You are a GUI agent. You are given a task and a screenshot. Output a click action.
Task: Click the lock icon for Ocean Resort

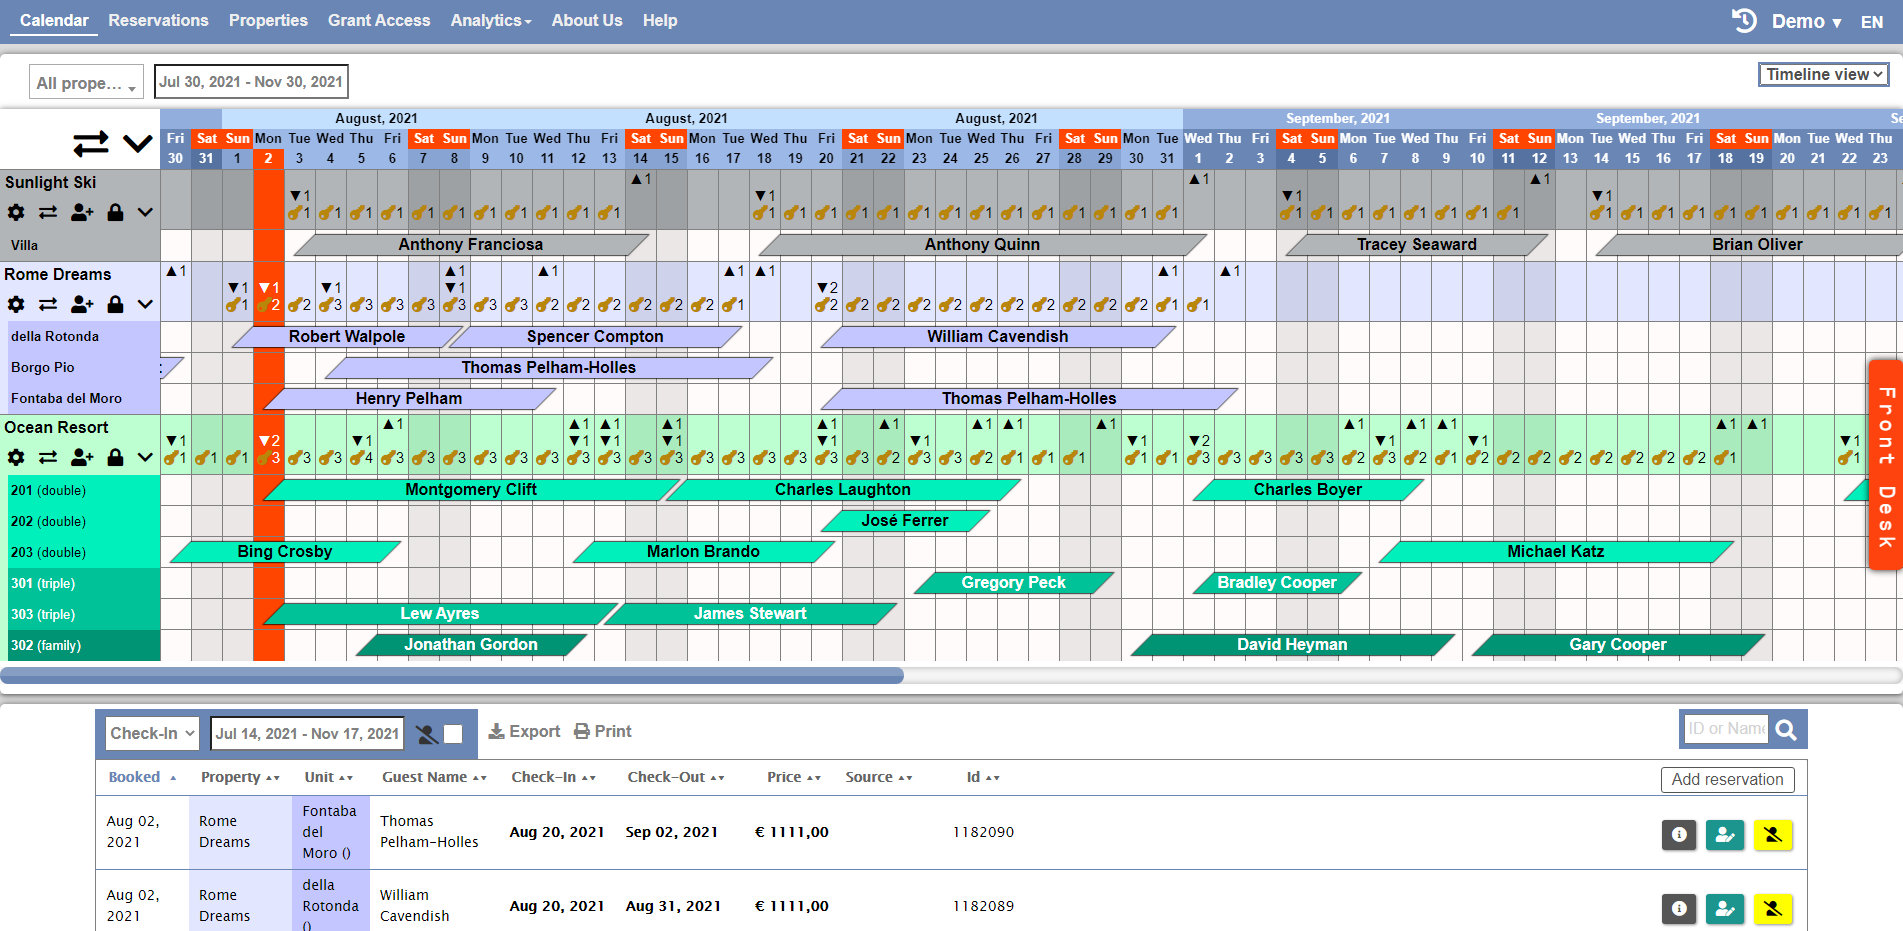click(115, 457)
